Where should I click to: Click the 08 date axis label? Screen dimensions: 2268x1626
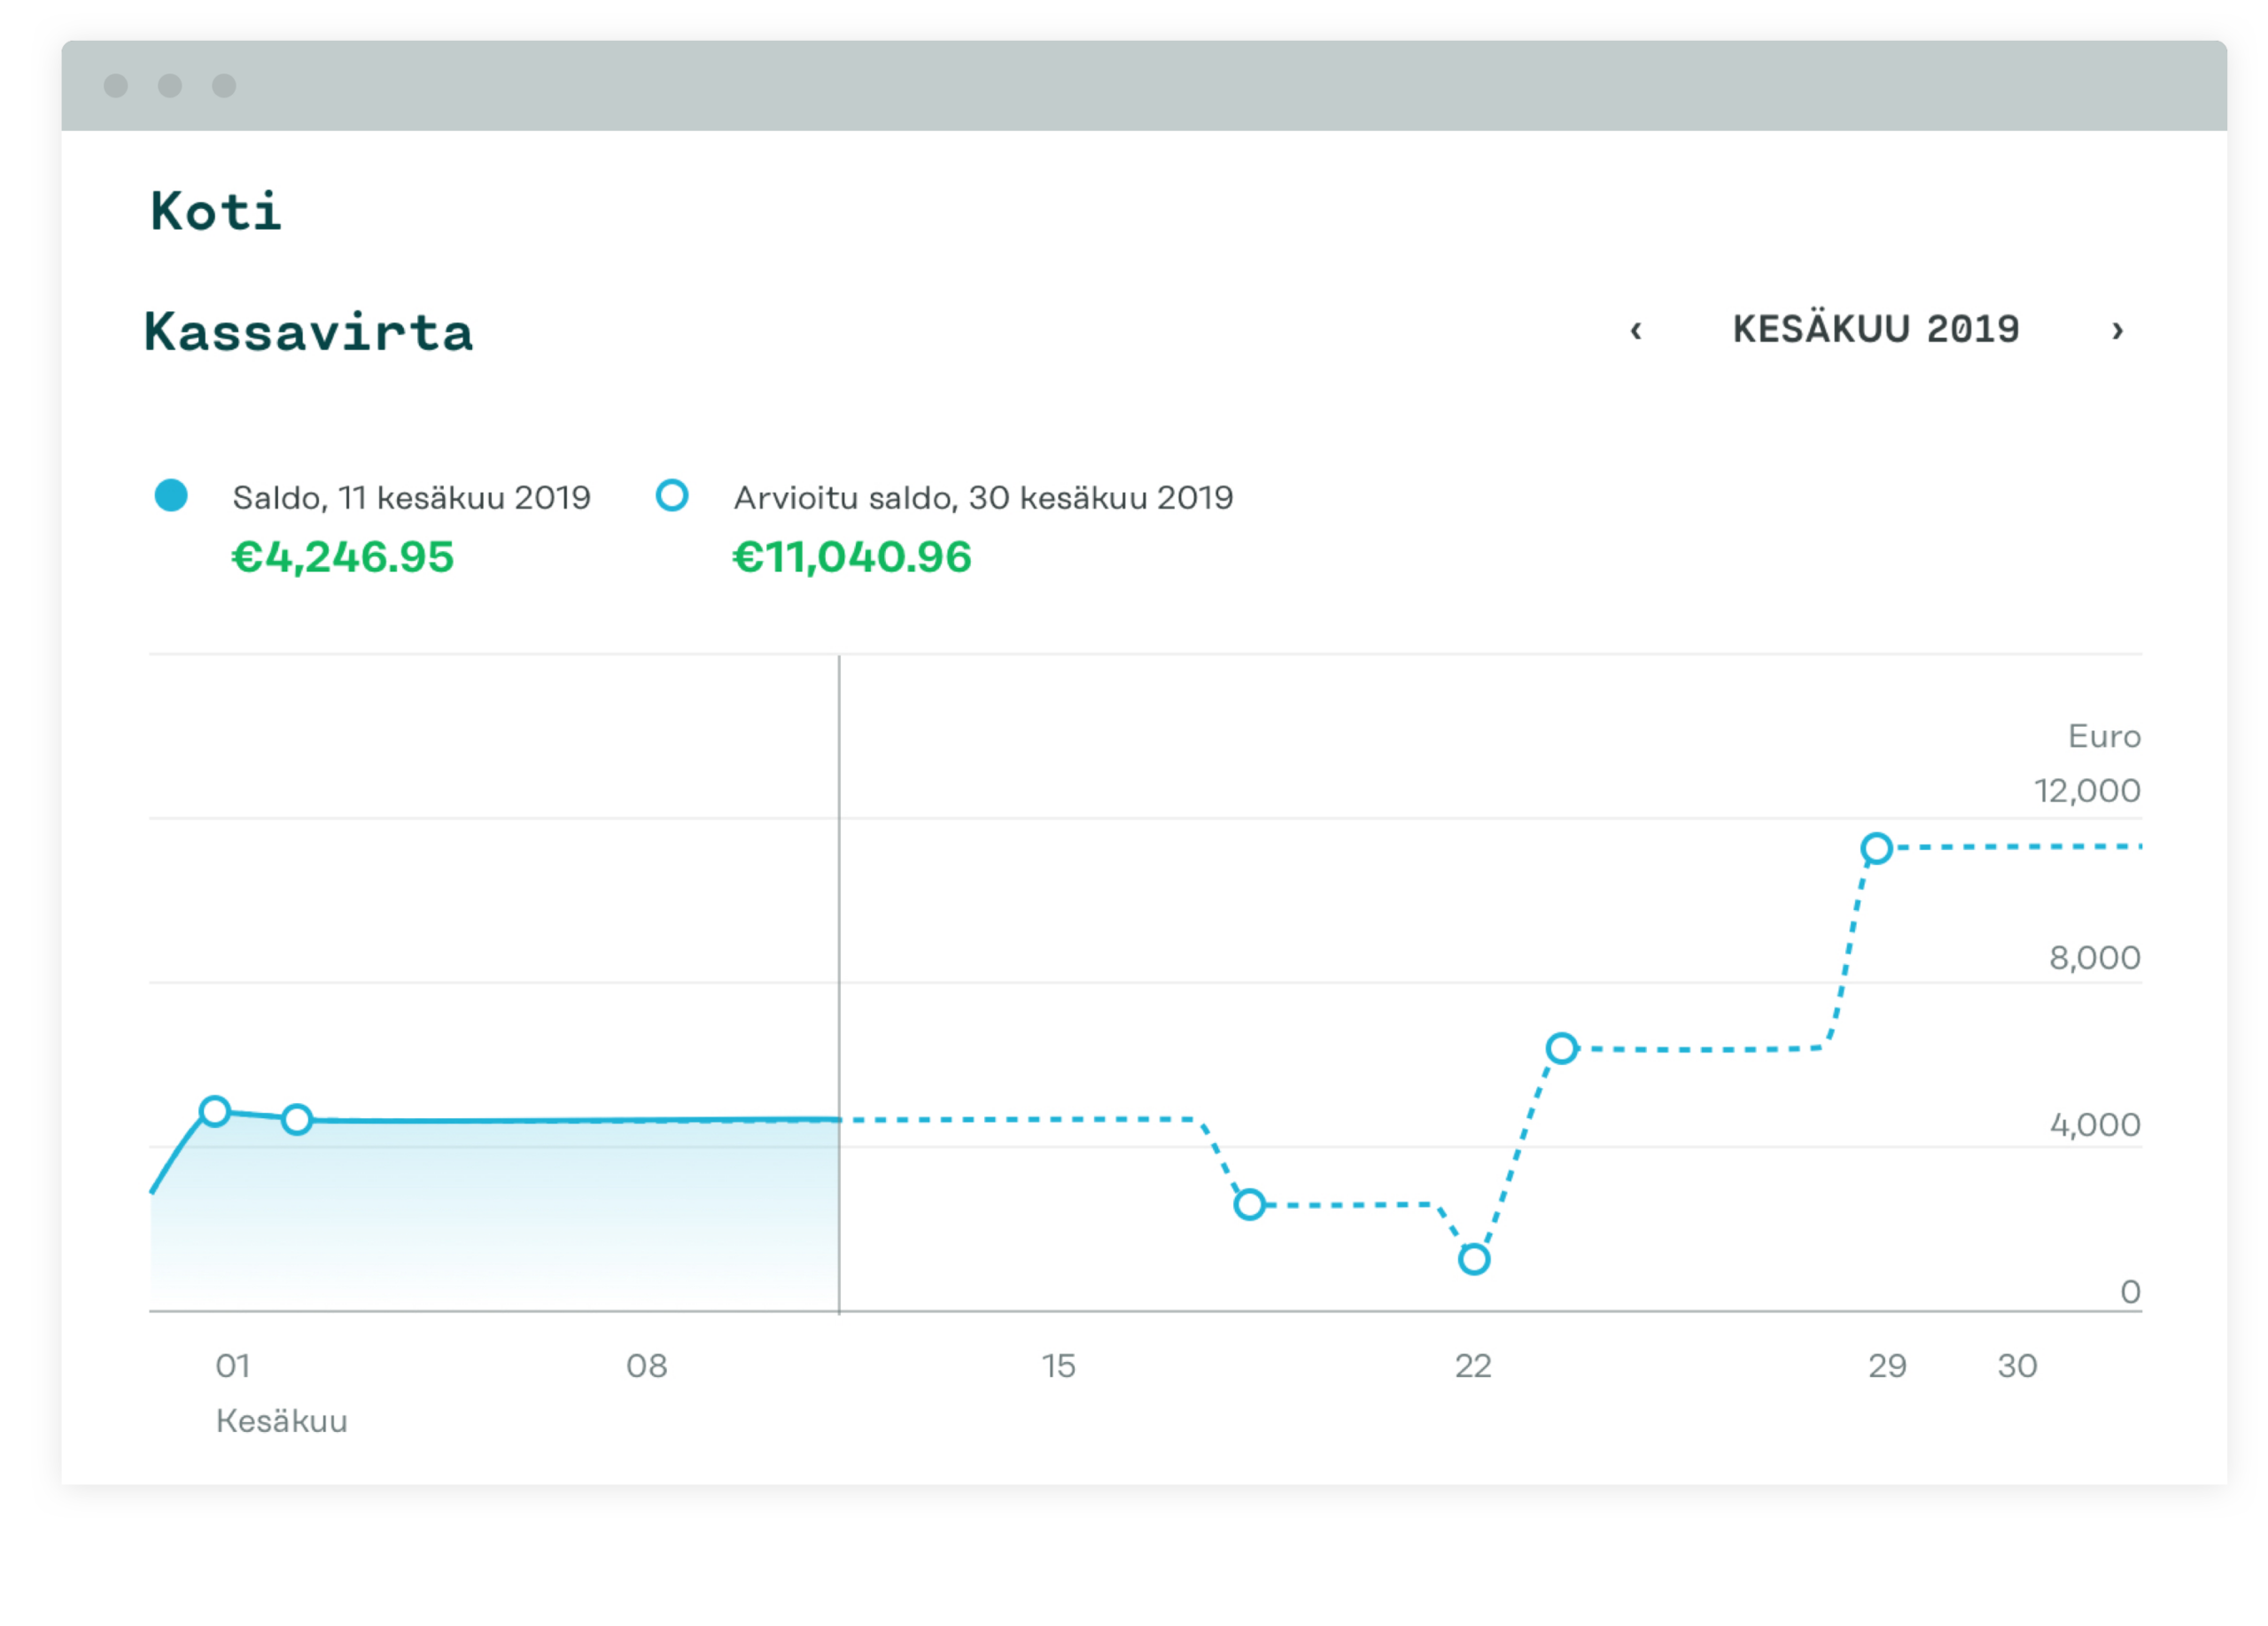pyautogui.click(x=647, y=1365)
